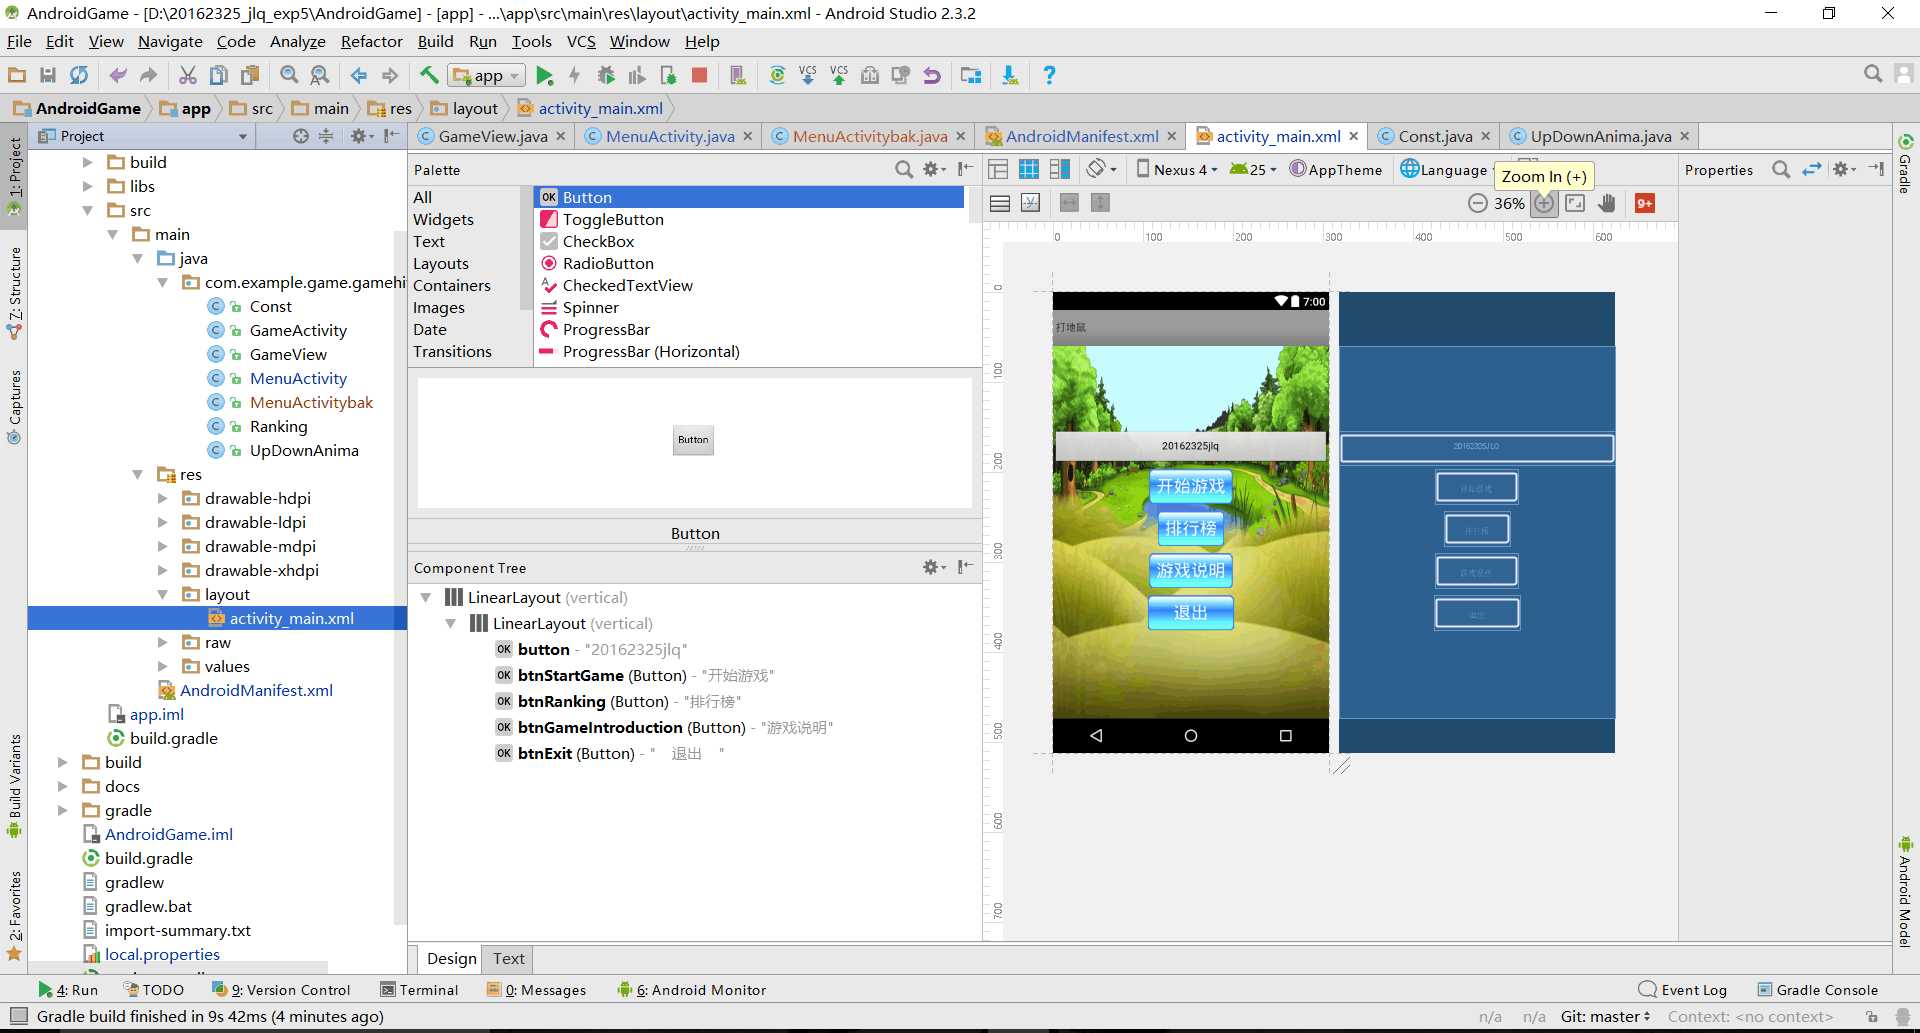Show Design and Blueprint side by side
This screenshot has width=1920, height=1033.
coord(1059,169)
